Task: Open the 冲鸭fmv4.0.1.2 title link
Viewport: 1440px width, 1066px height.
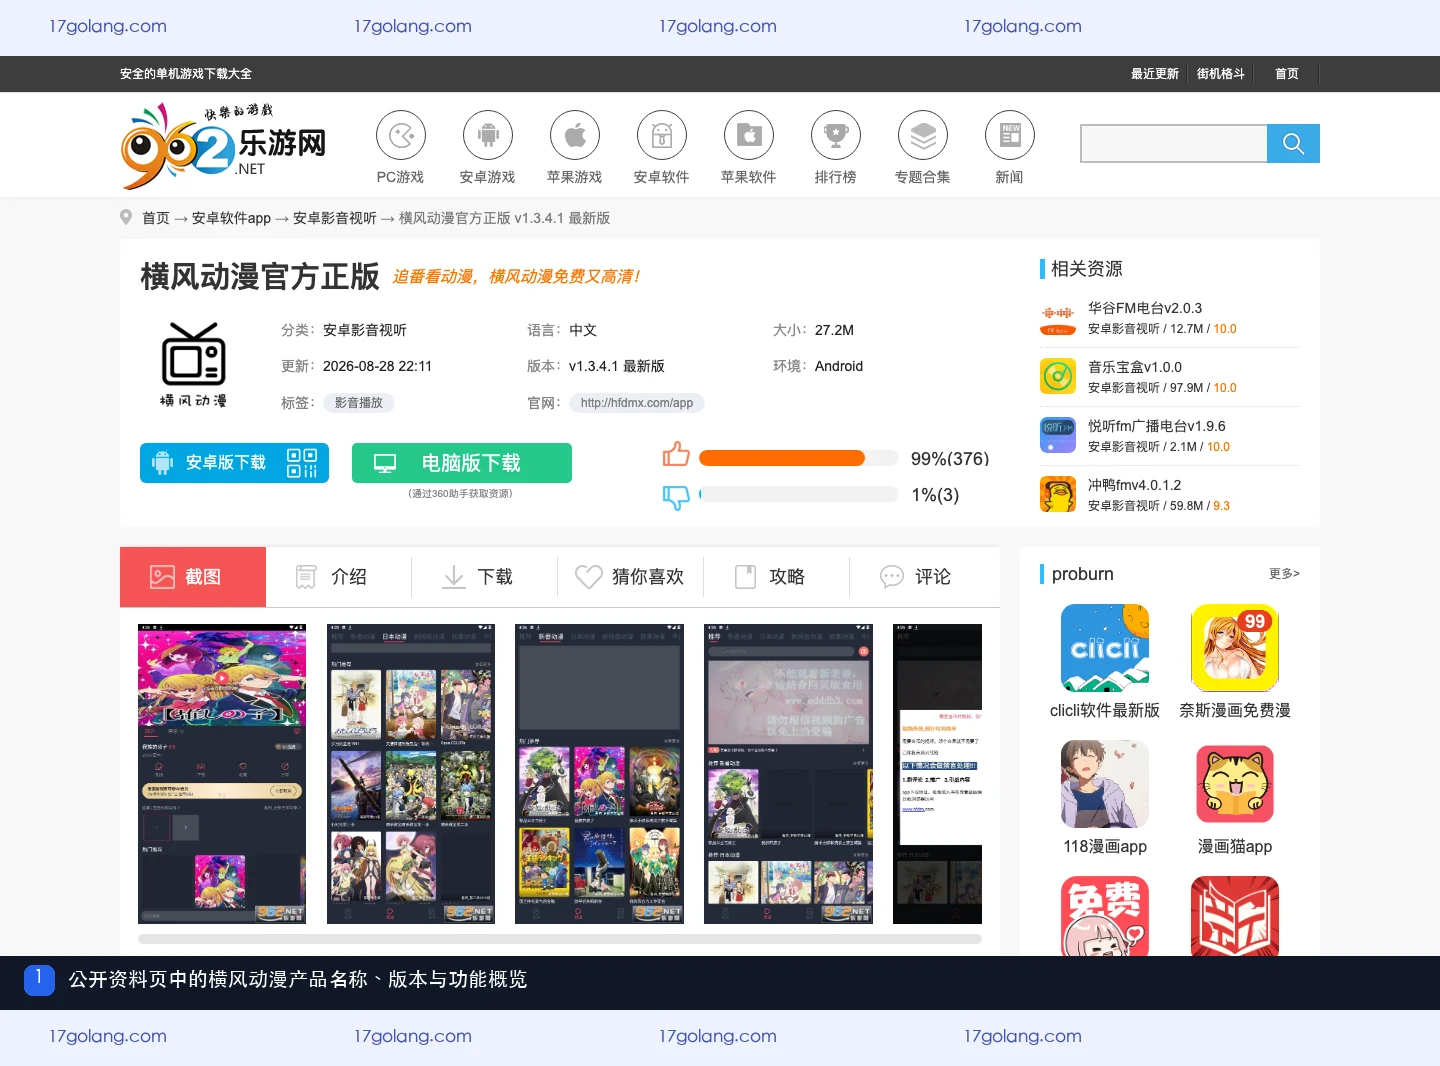Action: click(1135, 485)
